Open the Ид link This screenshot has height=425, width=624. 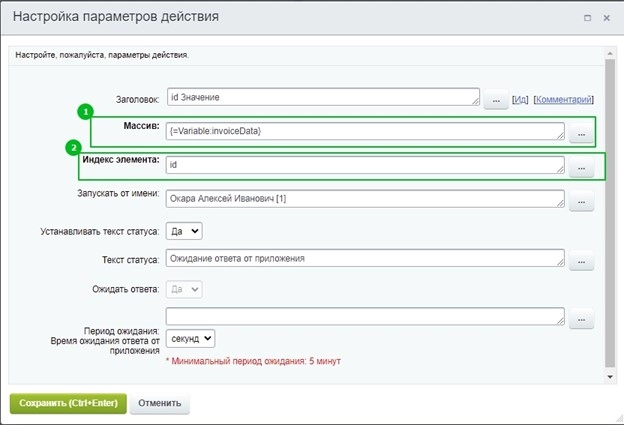pos(520,100)
